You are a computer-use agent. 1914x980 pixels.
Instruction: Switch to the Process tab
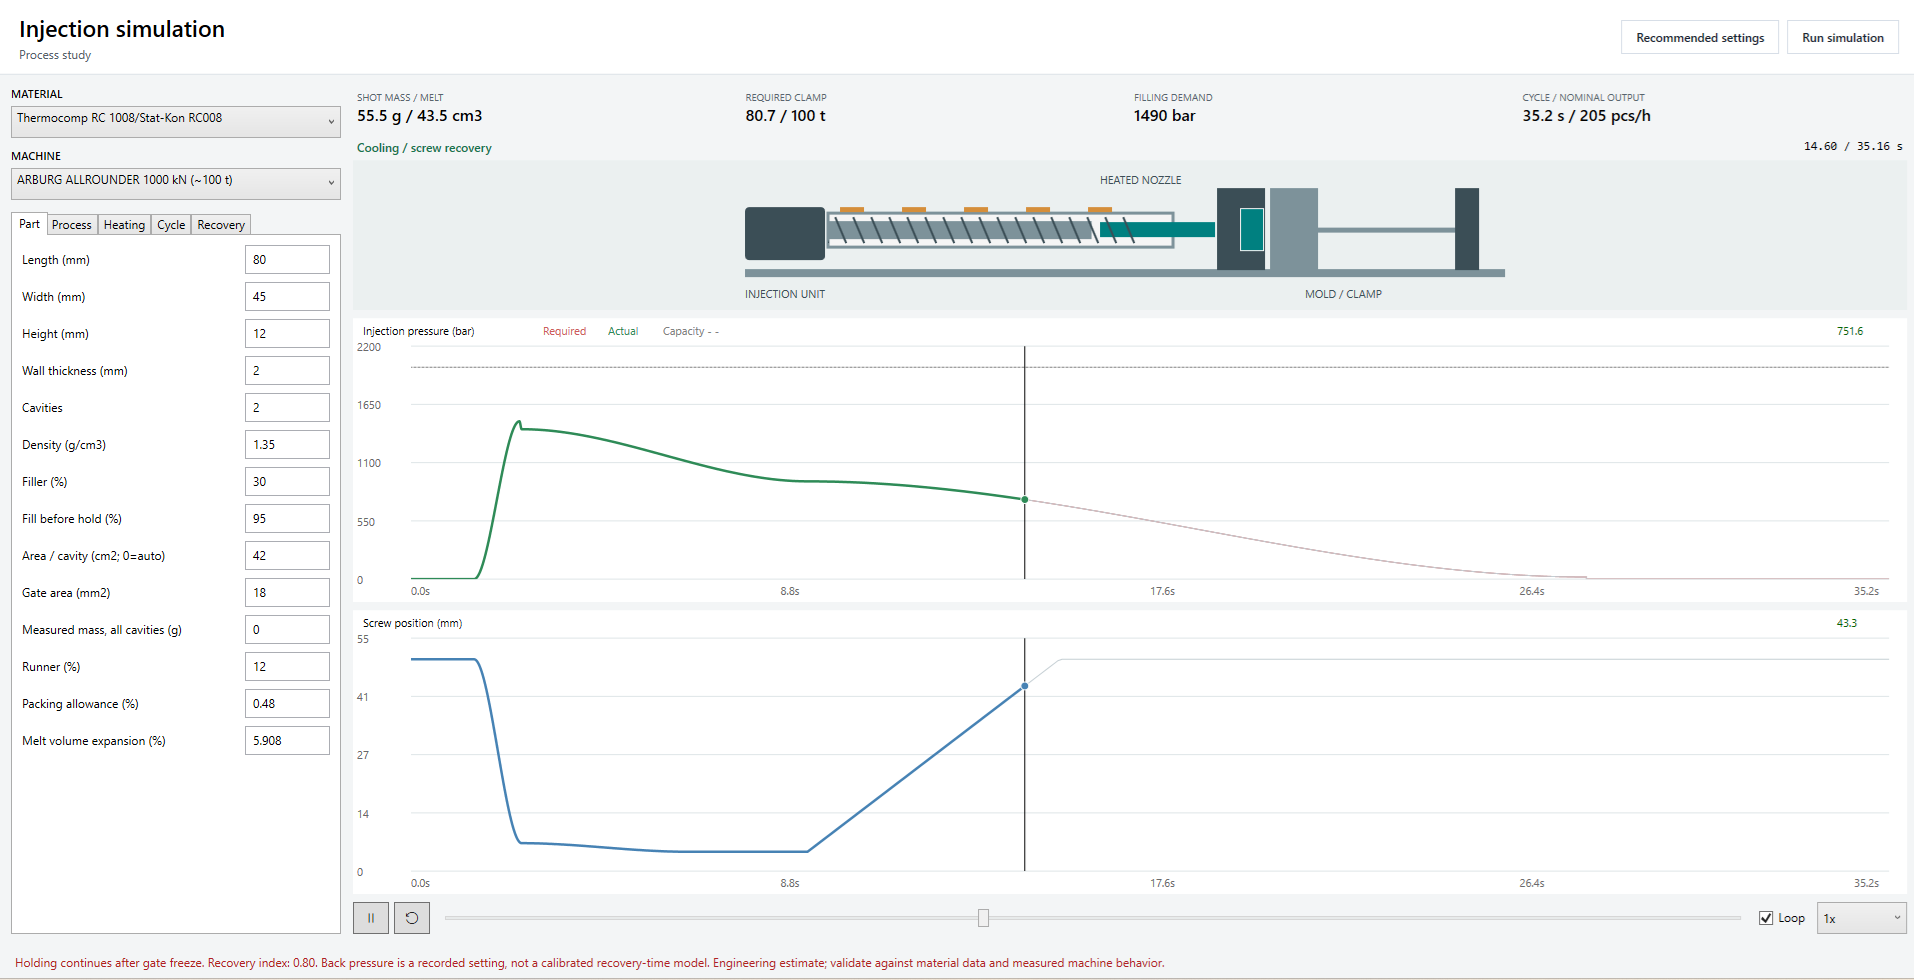[x=72, y=225]
